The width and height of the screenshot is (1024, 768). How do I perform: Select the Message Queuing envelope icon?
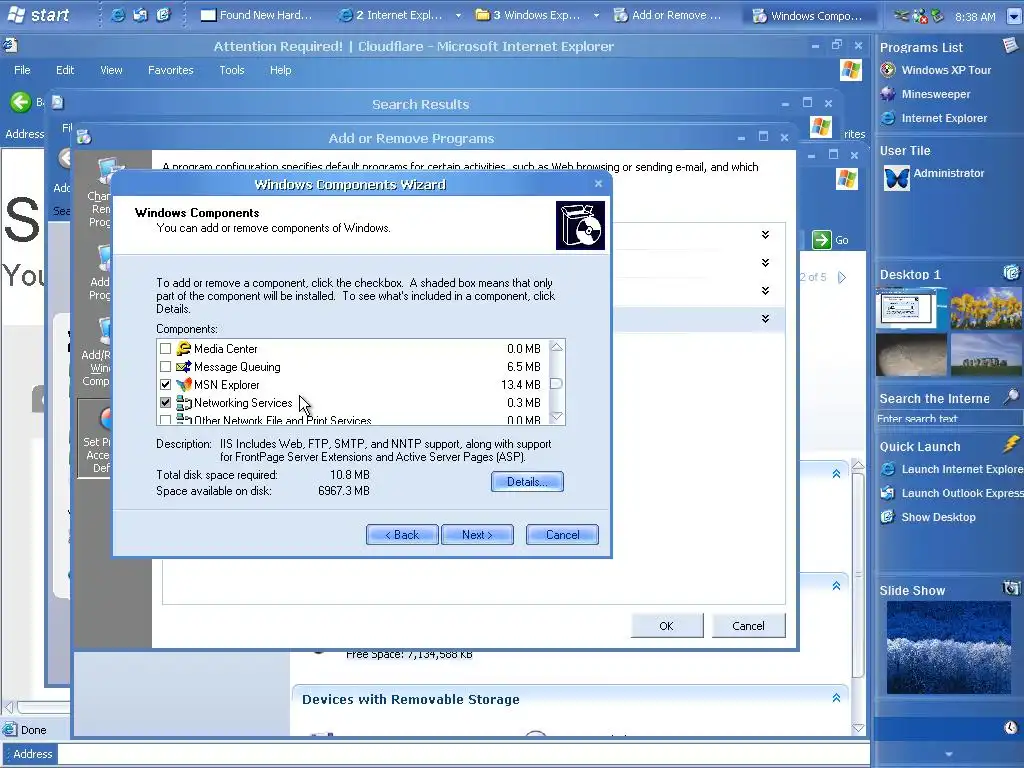[x=184, y=367]
